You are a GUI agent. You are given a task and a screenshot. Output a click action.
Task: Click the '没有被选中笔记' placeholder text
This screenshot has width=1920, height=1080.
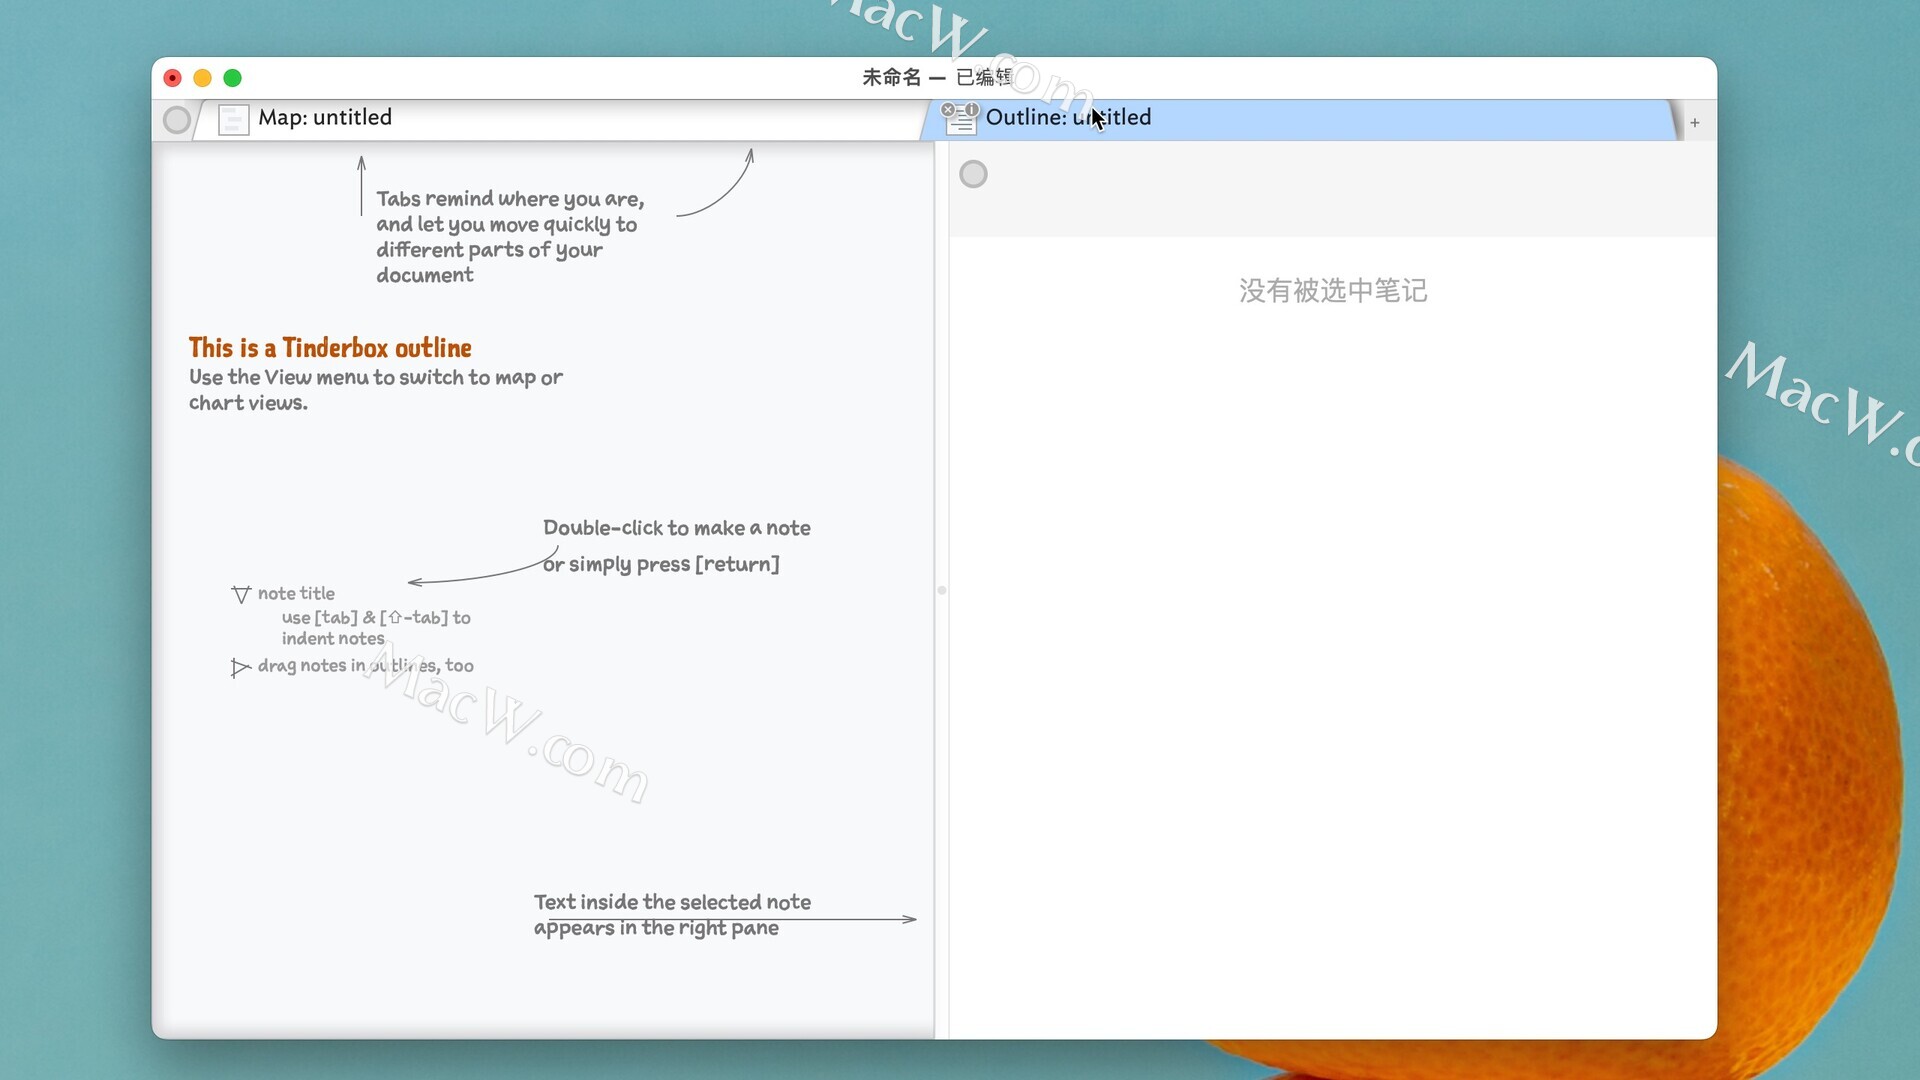tap(1333, 291)
